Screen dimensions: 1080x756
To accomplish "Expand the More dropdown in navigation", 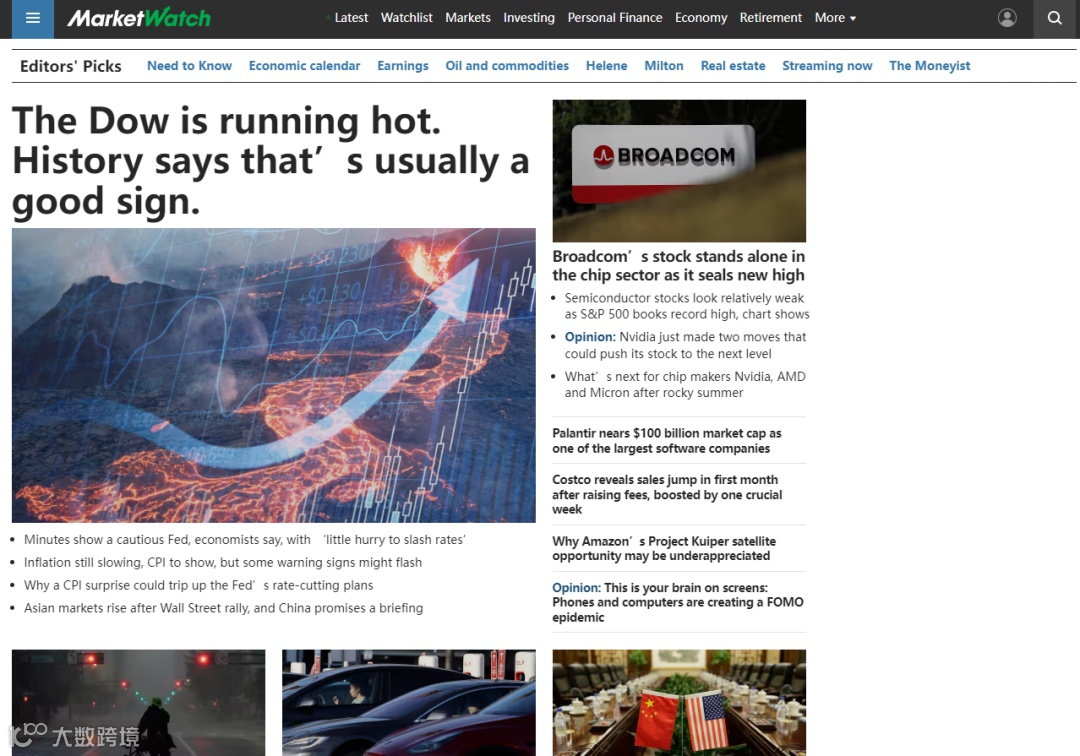I will tap(835, 18).
